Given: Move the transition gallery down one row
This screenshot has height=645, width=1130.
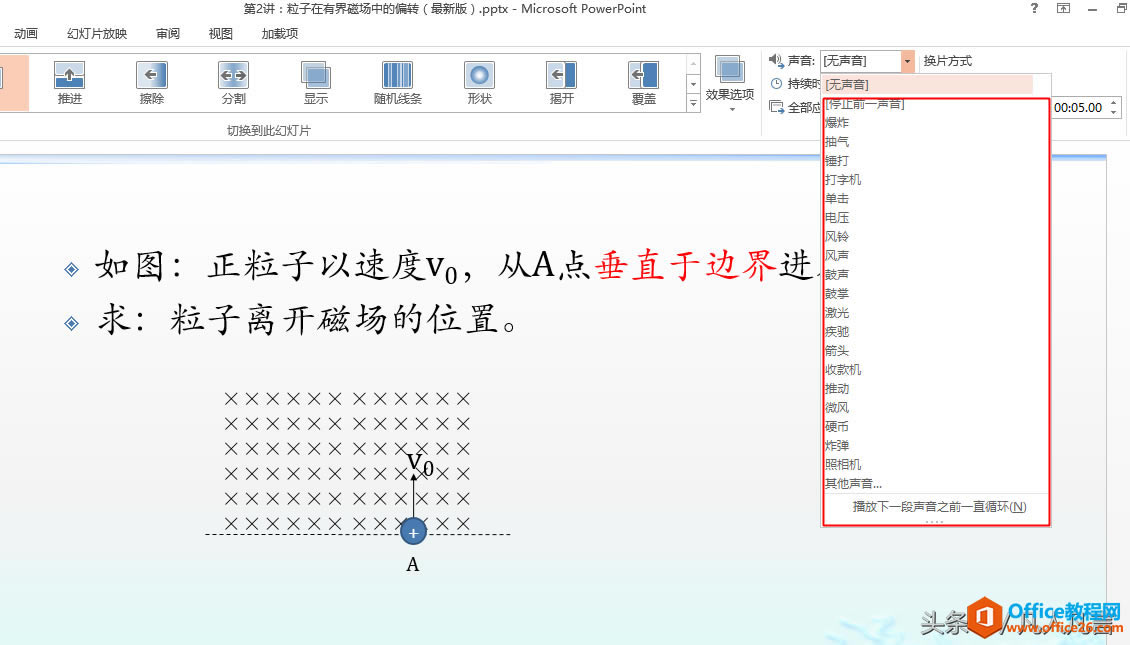Looking at the screenshot, I should [693, 84].
